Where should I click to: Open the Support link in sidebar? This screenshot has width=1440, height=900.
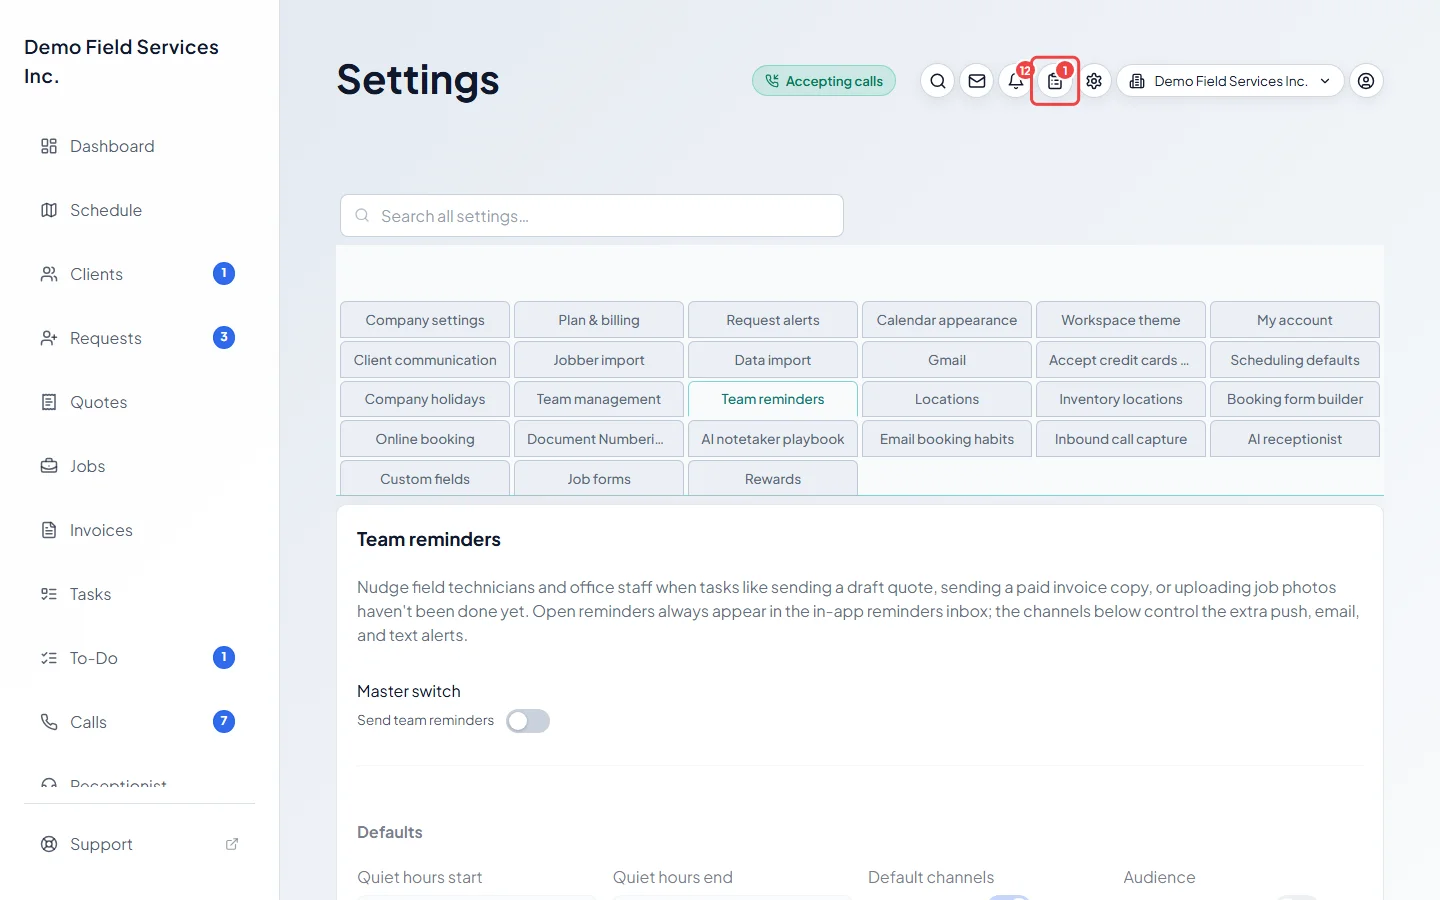[x=140, y=844]
